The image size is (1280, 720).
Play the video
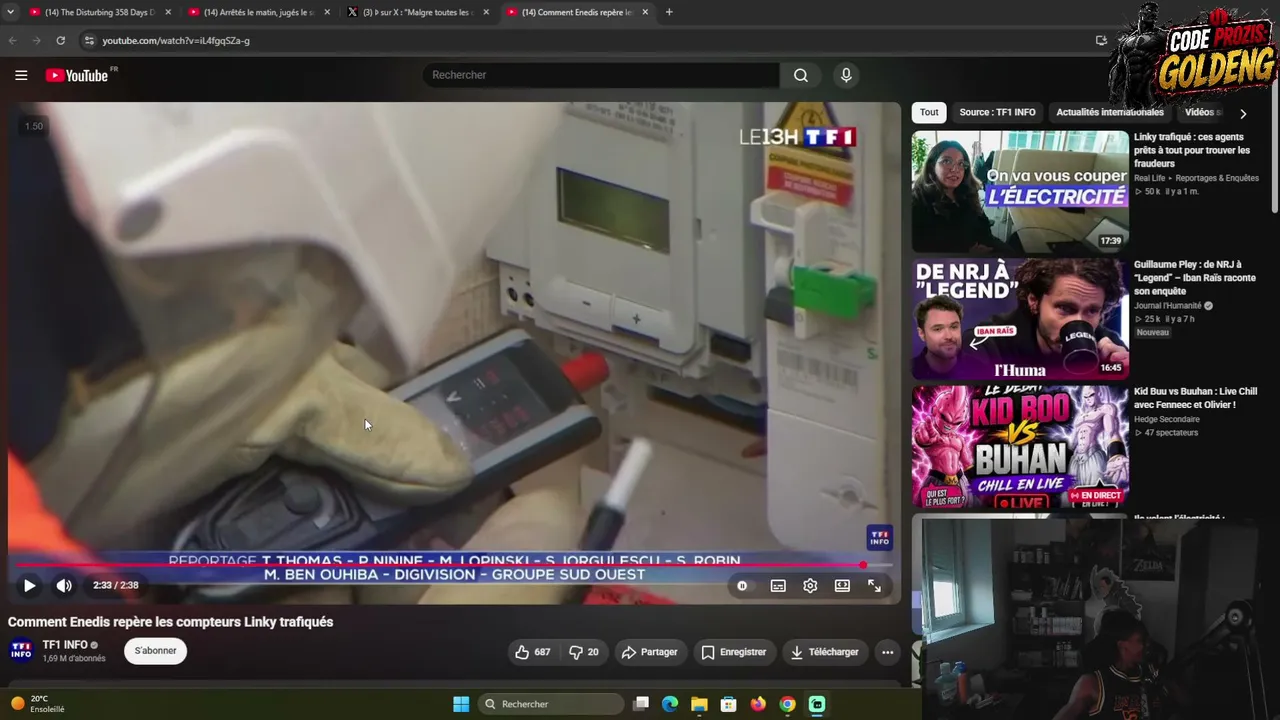(30, 586)
